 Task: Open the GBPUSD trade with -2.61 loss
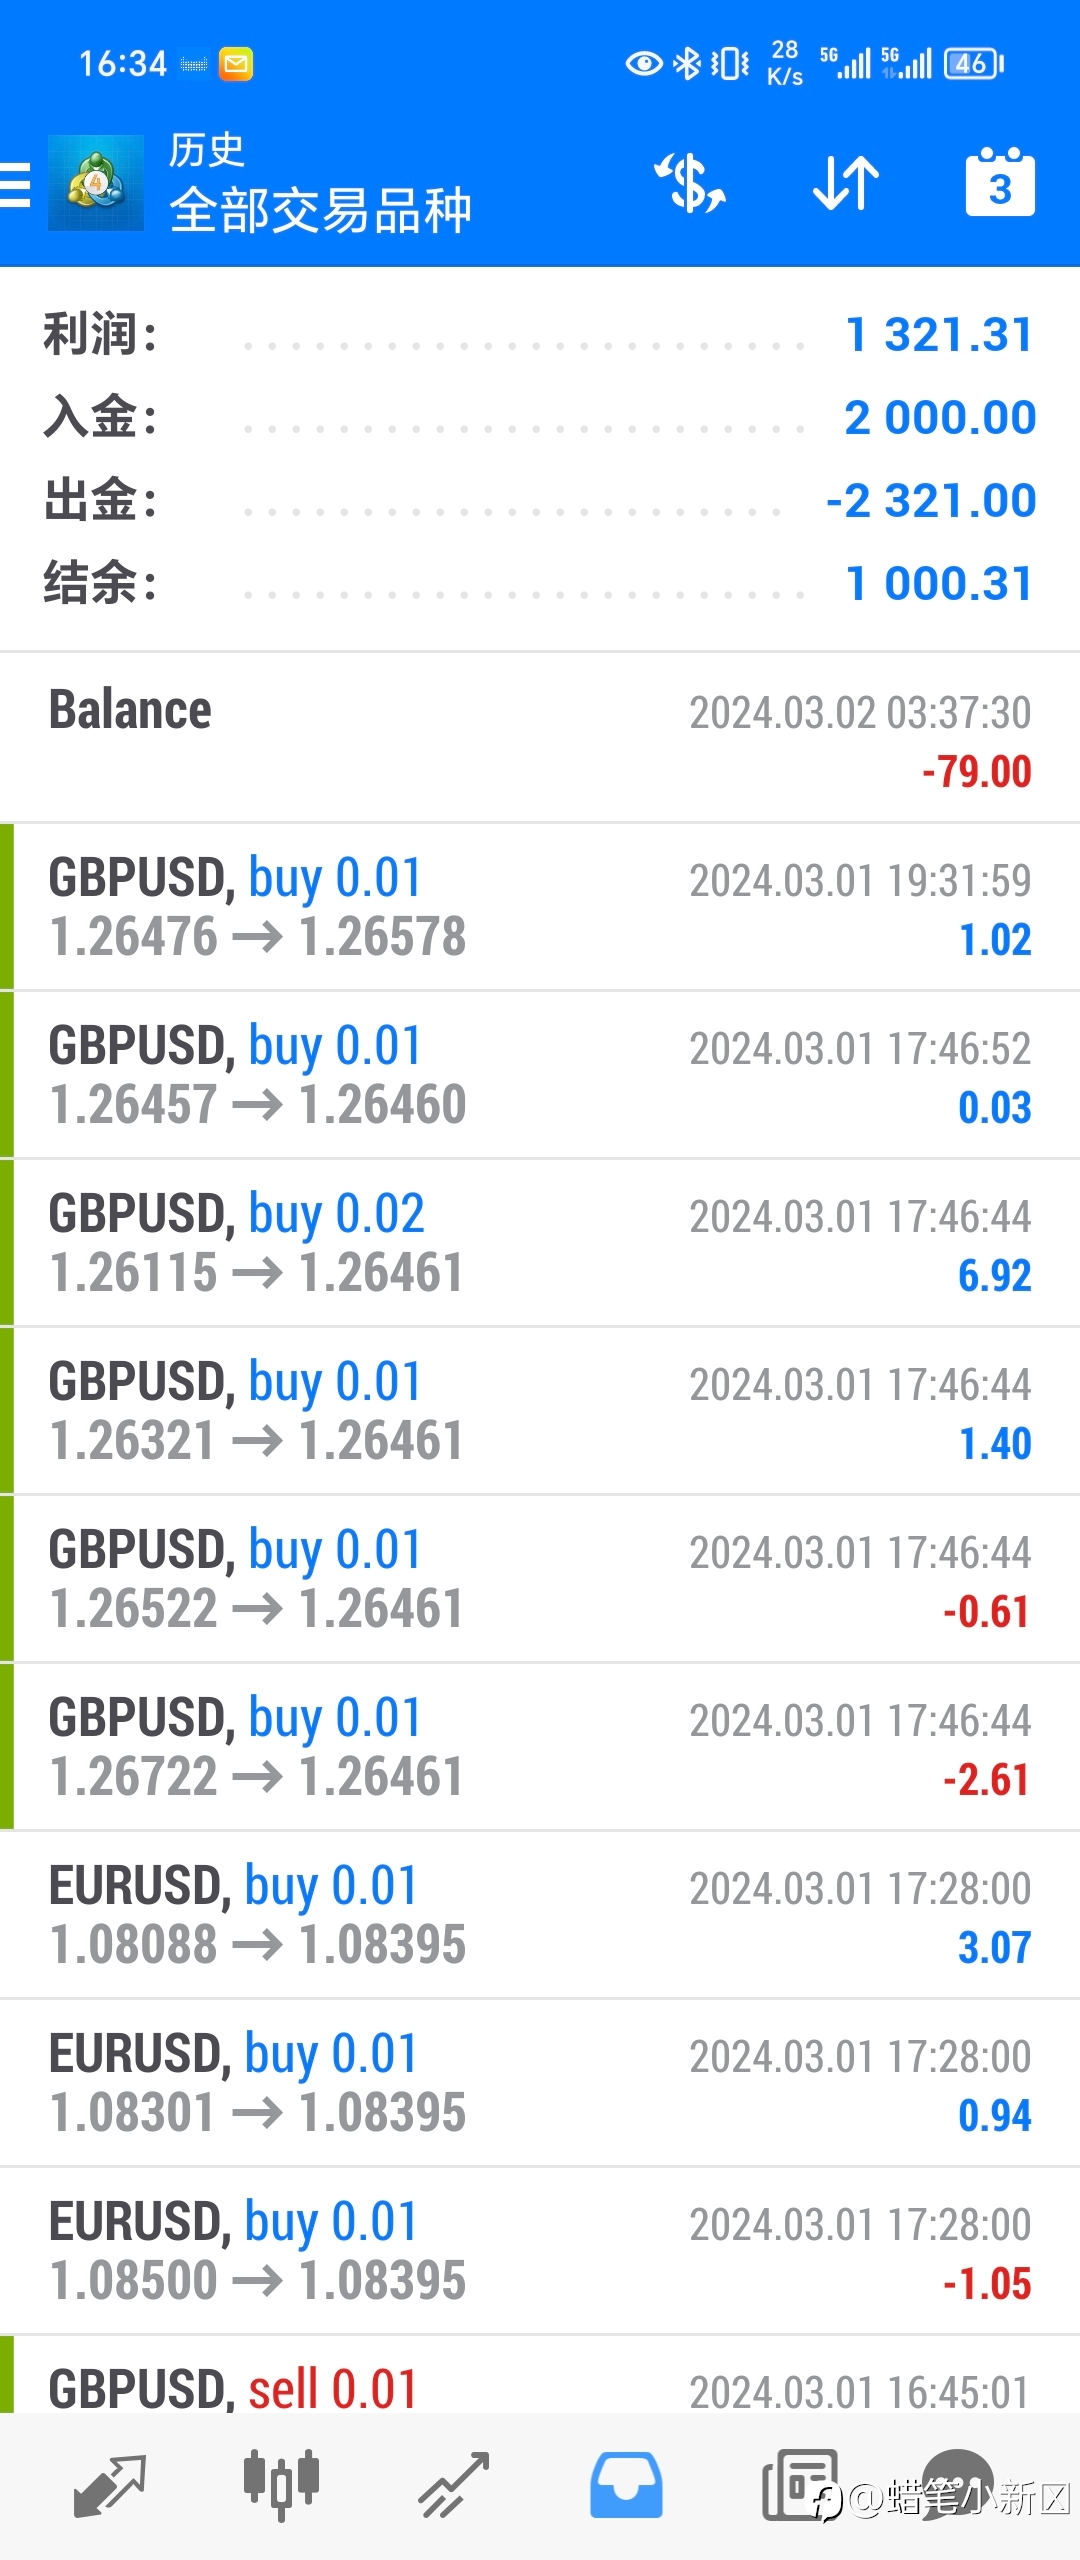(540, 1747)
